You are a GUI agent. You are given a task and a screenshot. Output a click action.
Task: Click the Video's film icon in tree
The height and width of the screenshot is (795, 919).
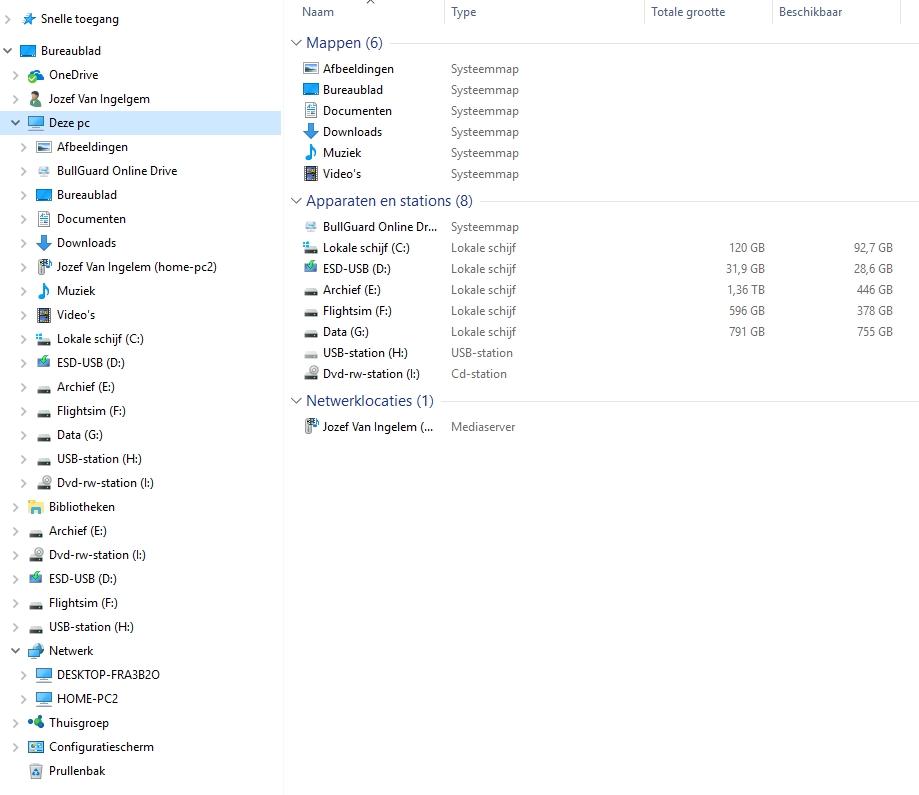pyautogui.click(x=44, y=315)
